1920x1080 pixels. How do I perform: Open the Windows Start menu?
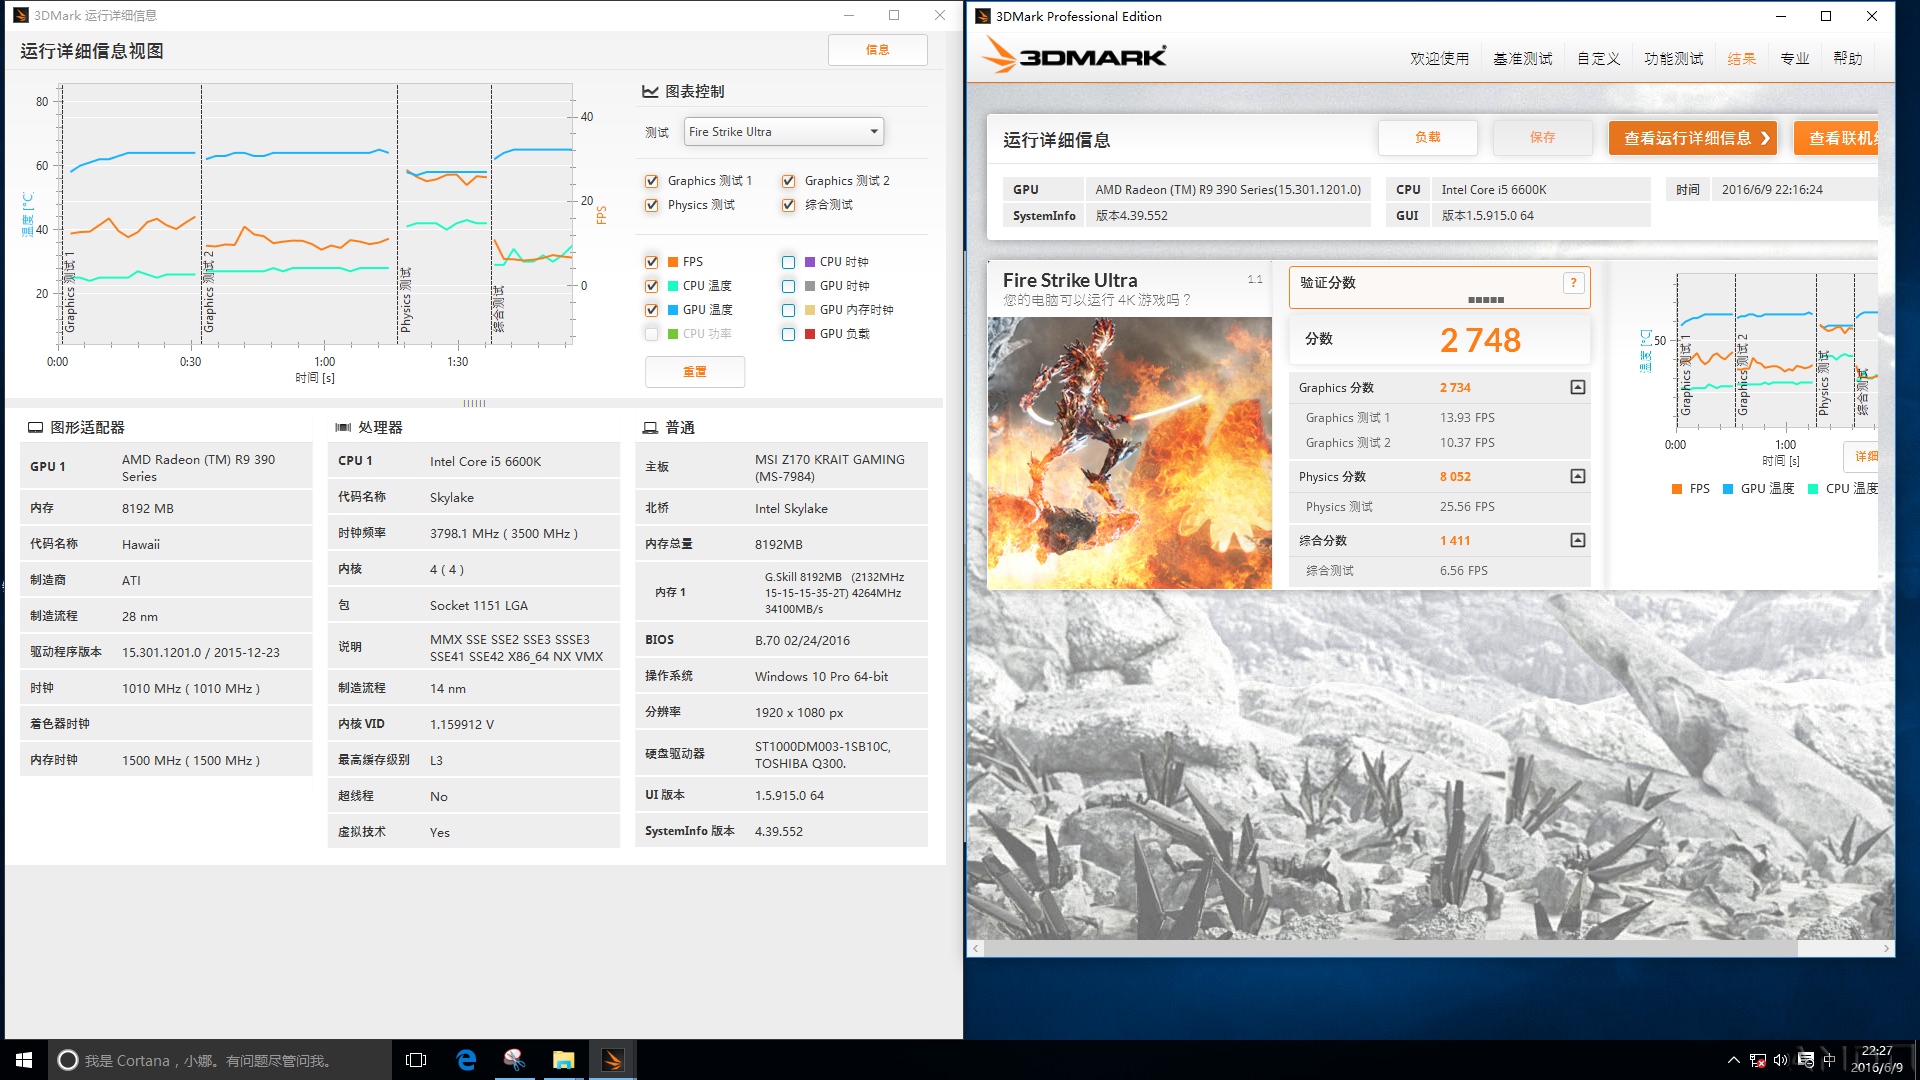24,1060
